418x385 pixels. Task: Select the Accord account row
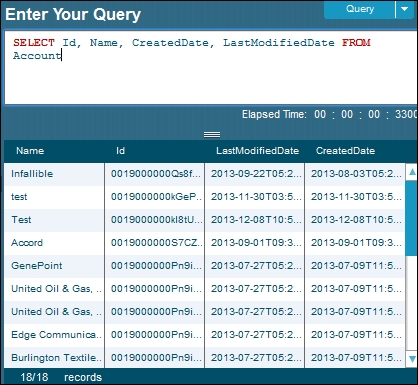click(205, 243)
